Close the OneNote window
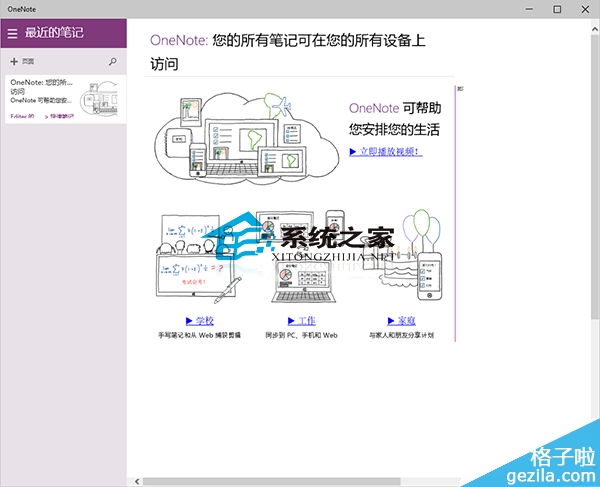Image resolution: width=600 pixels, height=487 pixels. click(x=586, y=9)
